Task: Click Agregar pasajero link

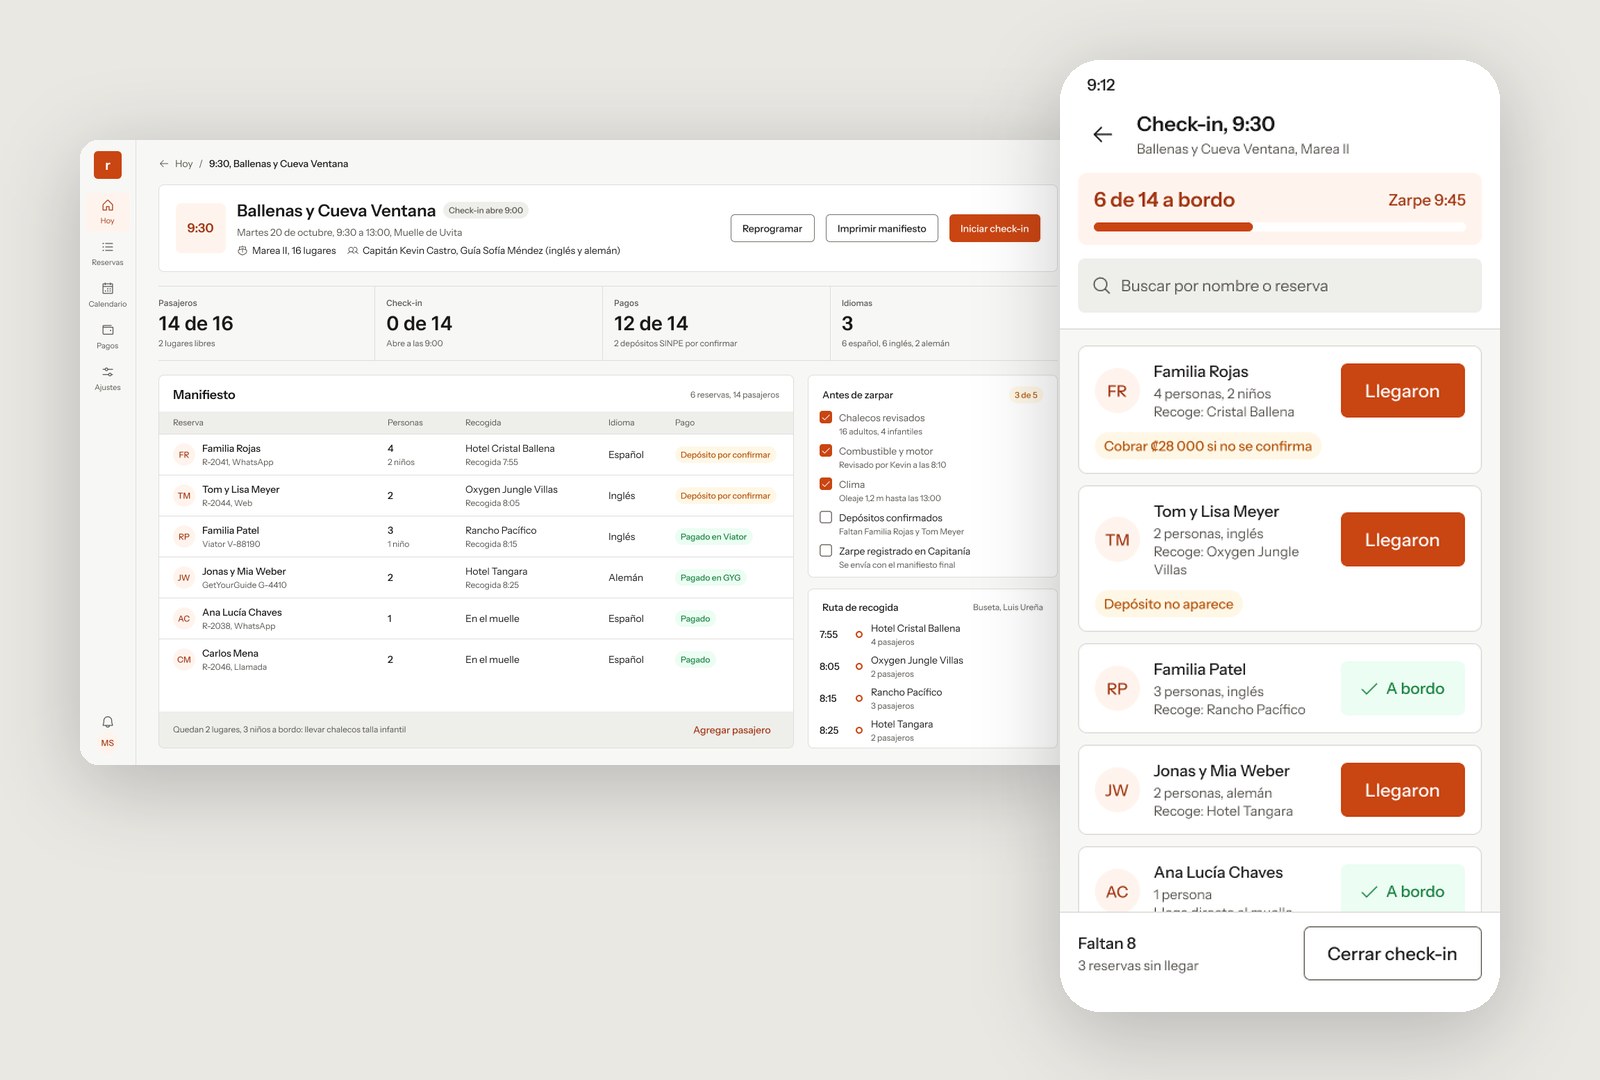Action: (x=732, y=730)
